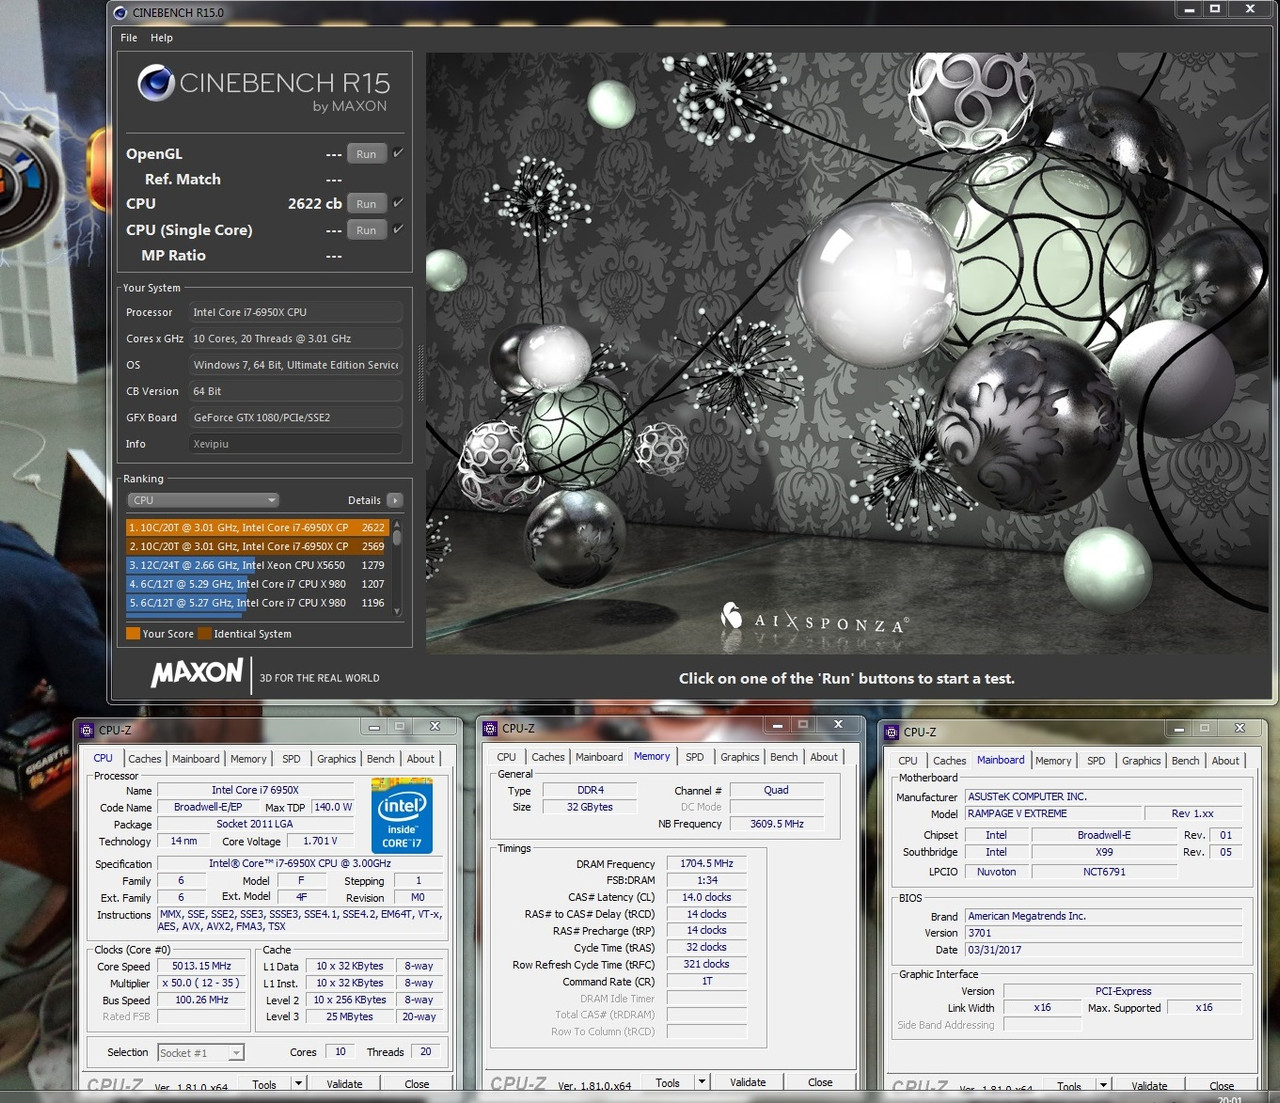Click the Cinebench R15 logo icon
Image resolution: width=1280 pixels, height=1103 pixels.
click(x=156, y=82)
